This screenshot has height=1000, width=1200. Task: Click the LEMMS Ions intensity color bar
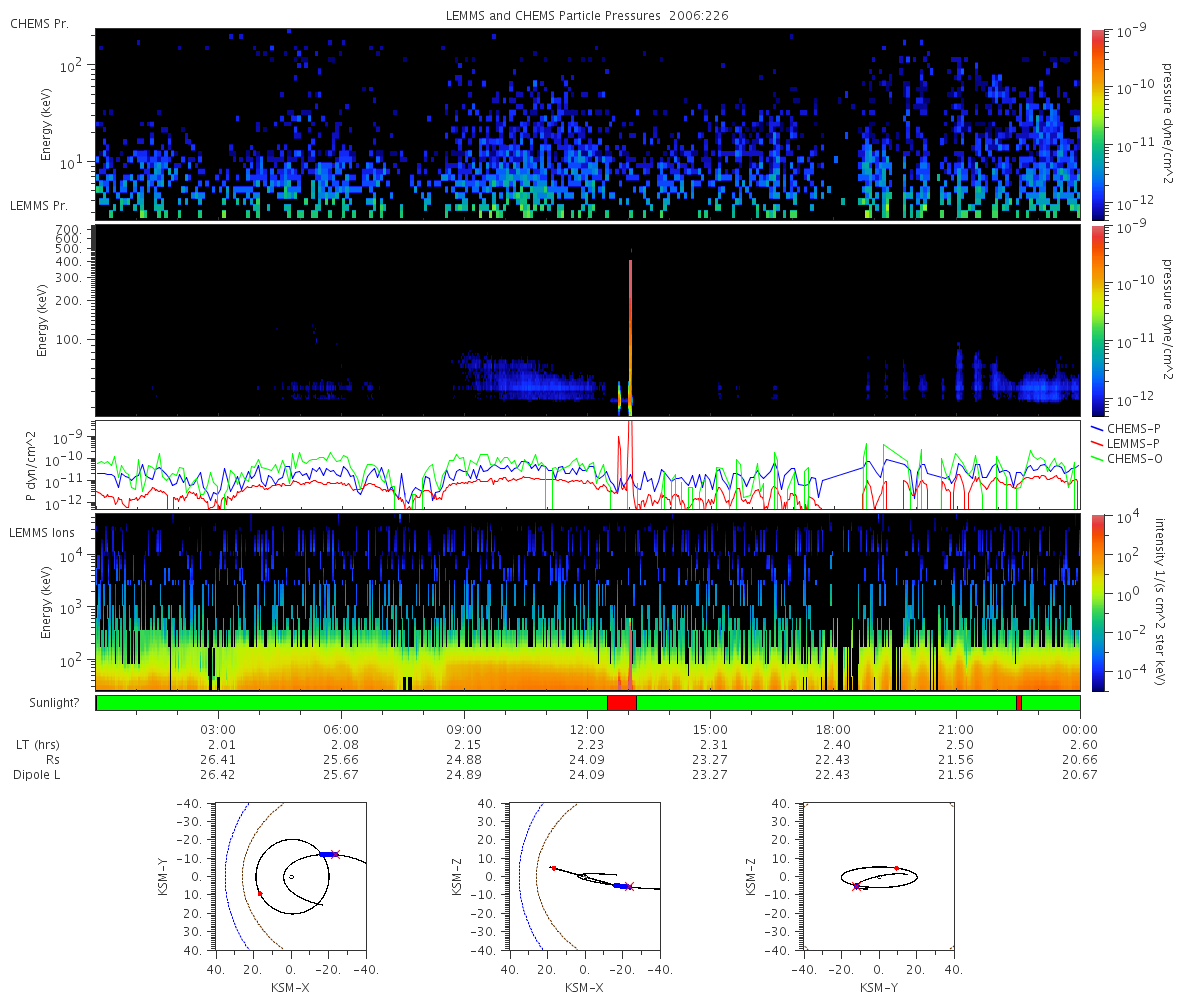(1099, 602)
